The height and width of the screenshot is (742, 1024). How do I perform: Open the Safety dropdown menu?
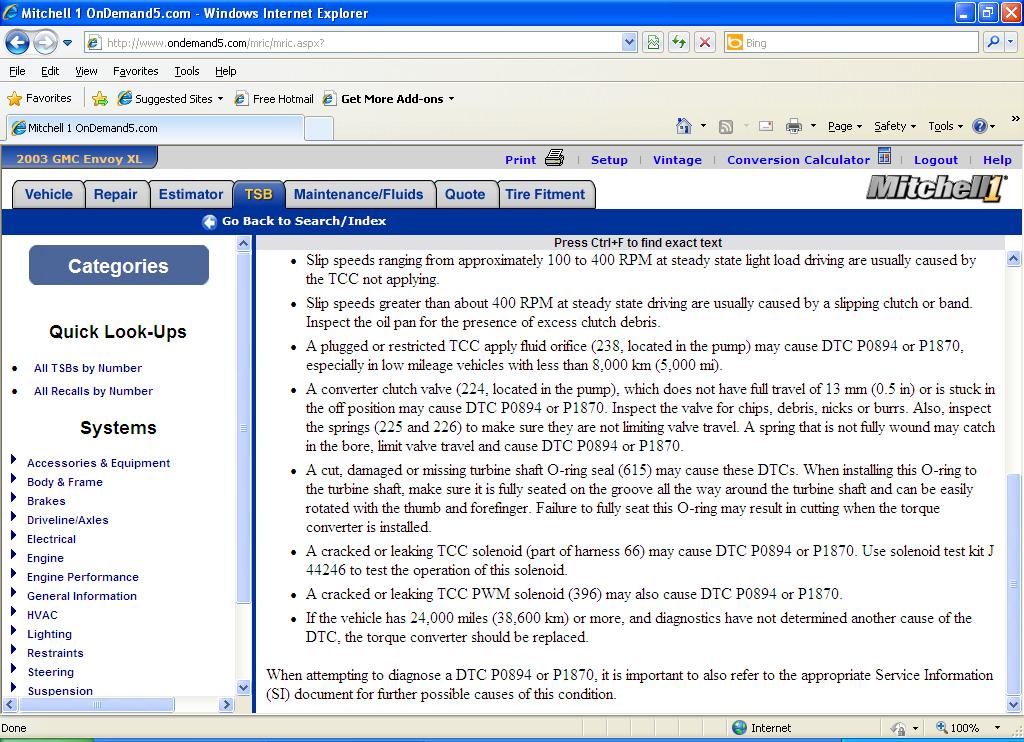tap(895, 127)
